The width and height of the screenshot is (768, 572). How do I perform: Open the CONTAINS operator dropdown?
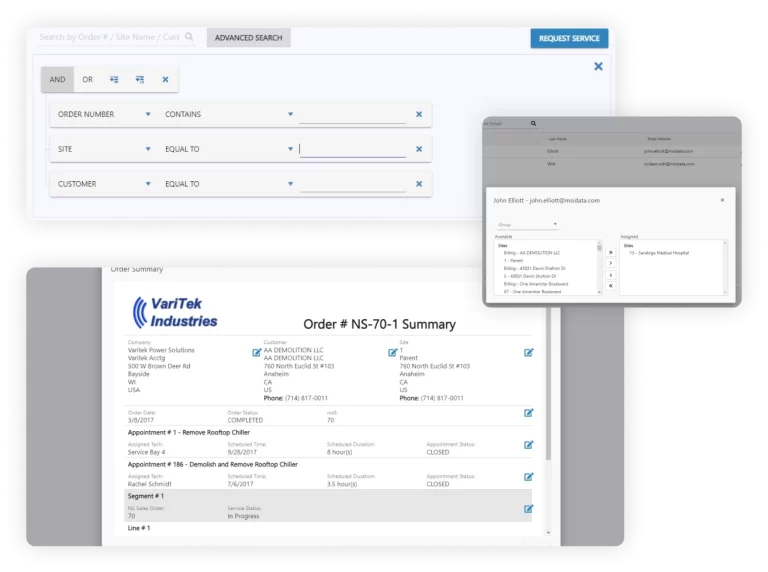(290, 114)
